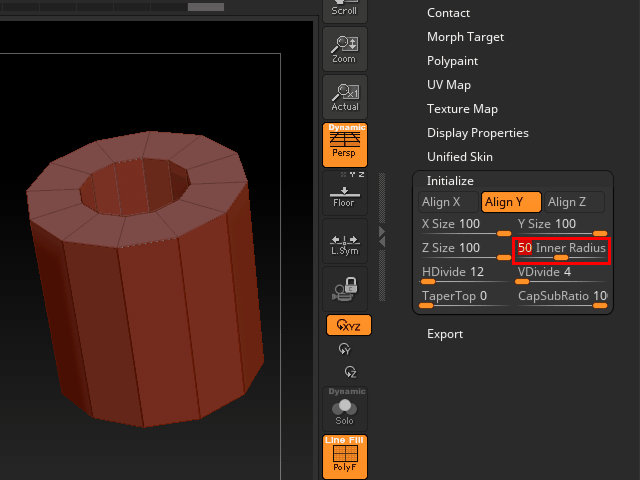This screenshot has height=480, width=640.
Task: Toggle PolyF line fill display
Action: pos(345,455)
